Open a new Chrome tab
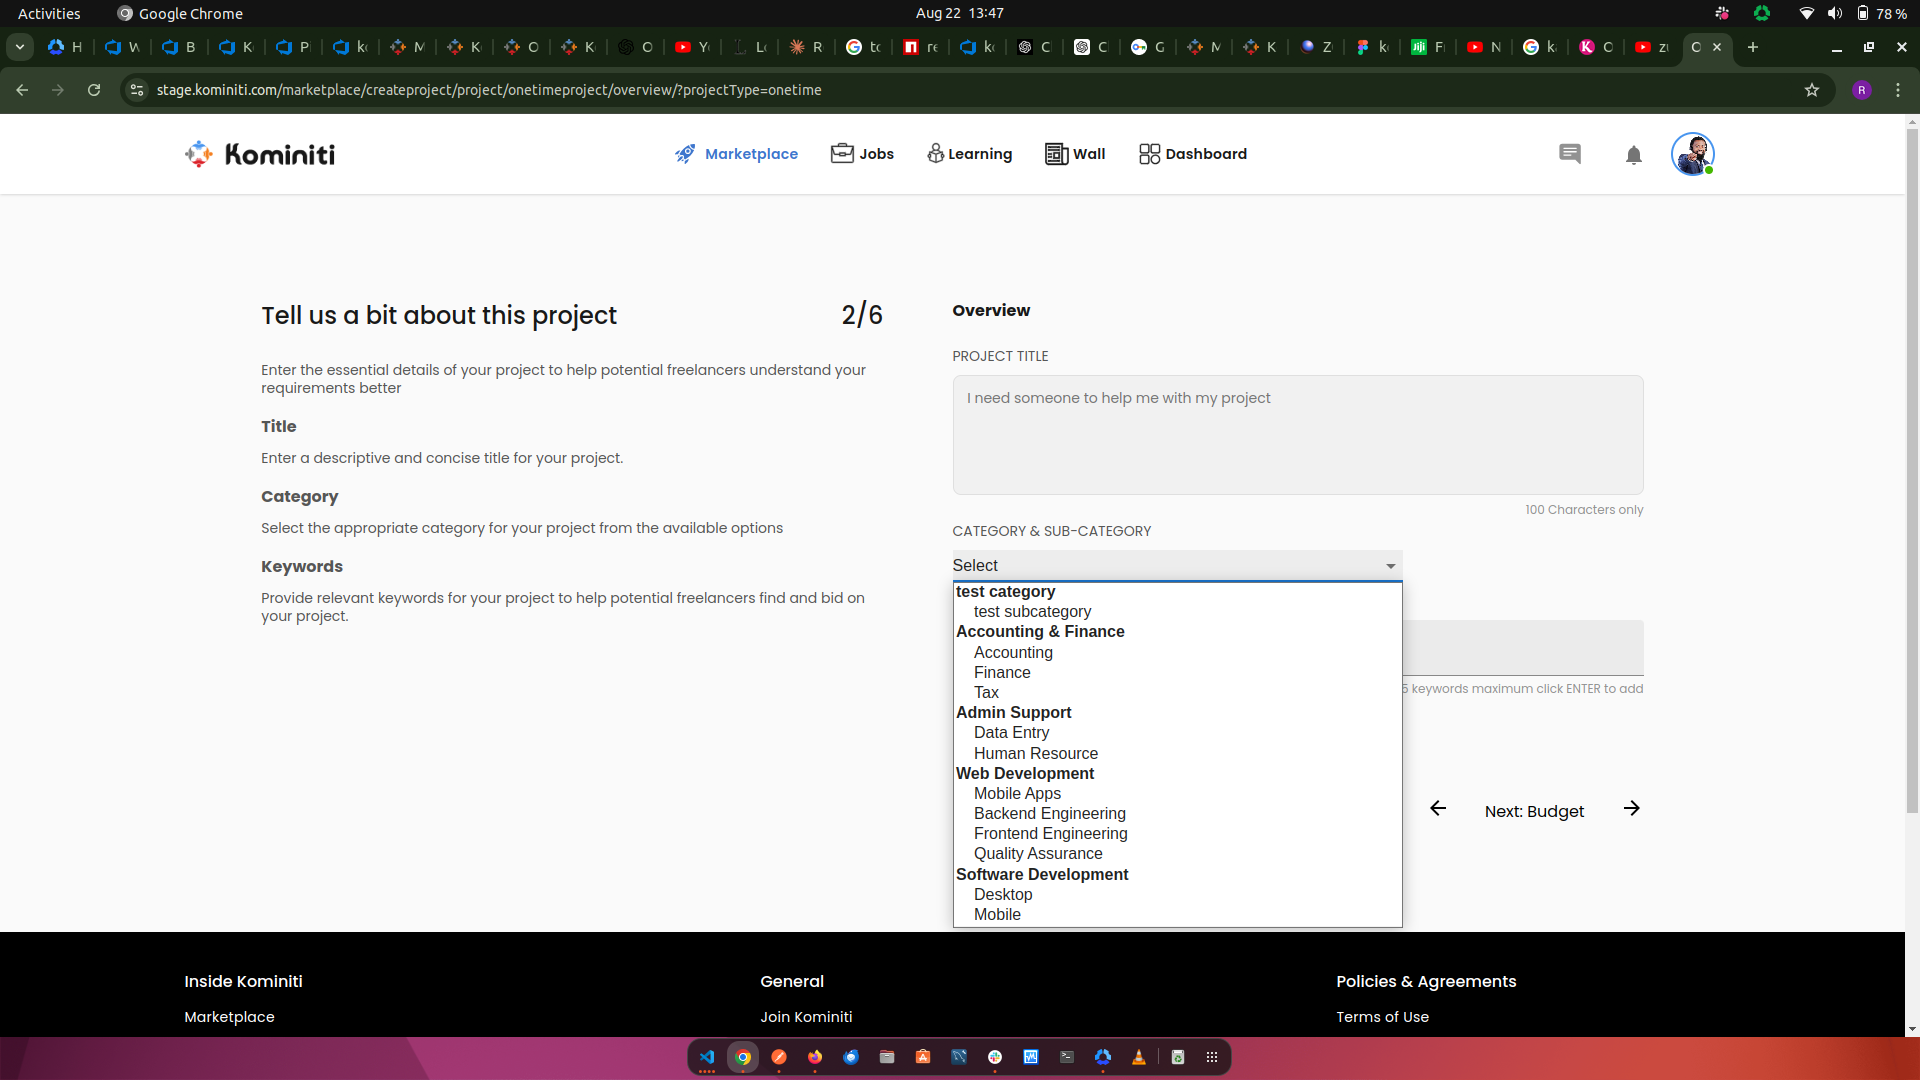This screenshot has height=1080, width=1920. point(1753,47)
